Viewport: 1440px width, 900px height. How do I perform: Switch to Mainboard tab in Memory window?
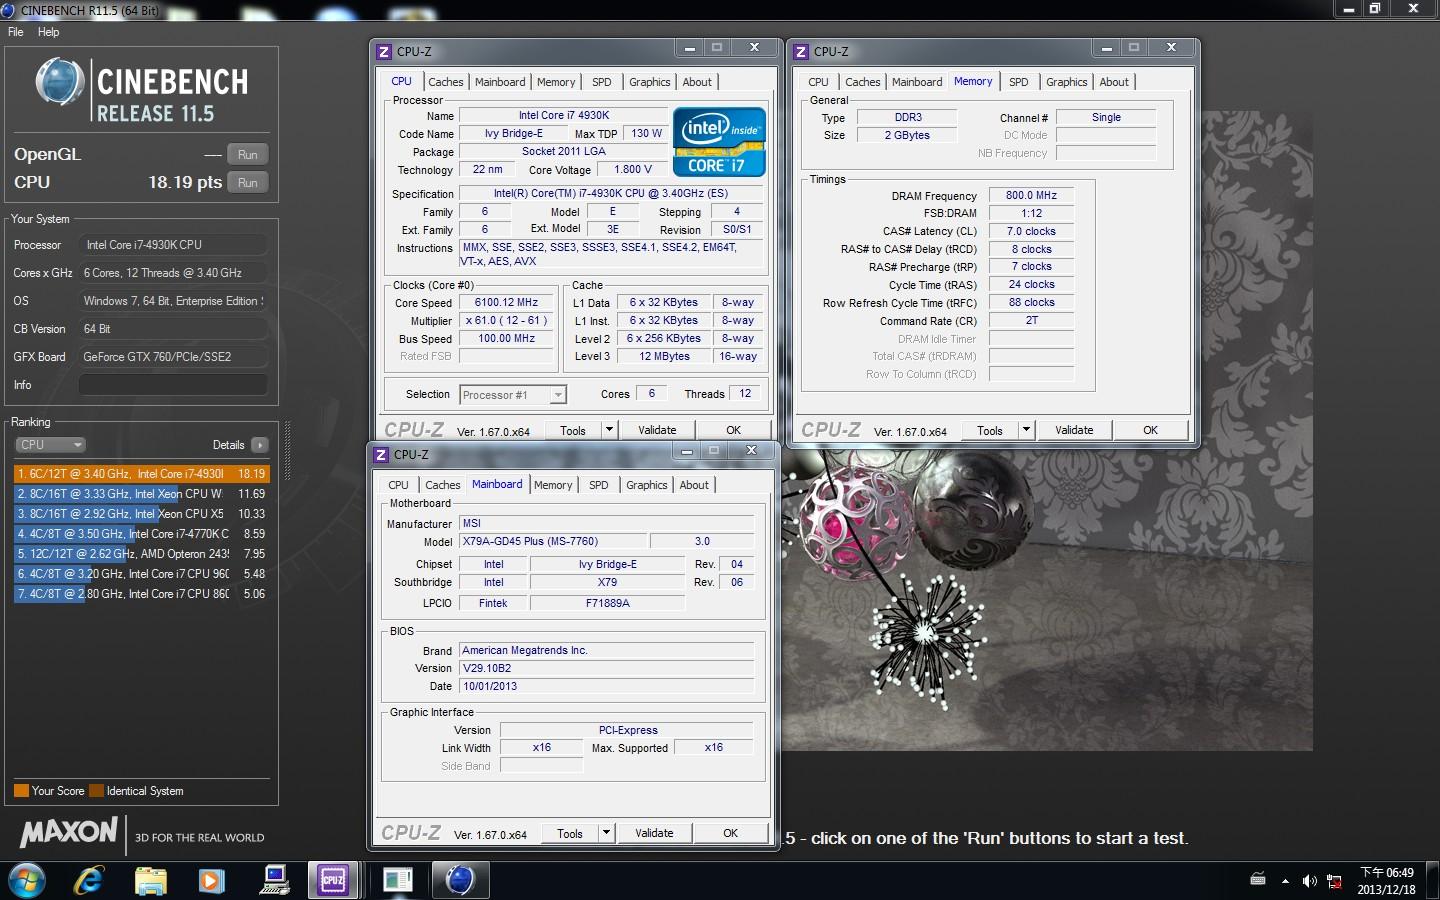(917, 83)
